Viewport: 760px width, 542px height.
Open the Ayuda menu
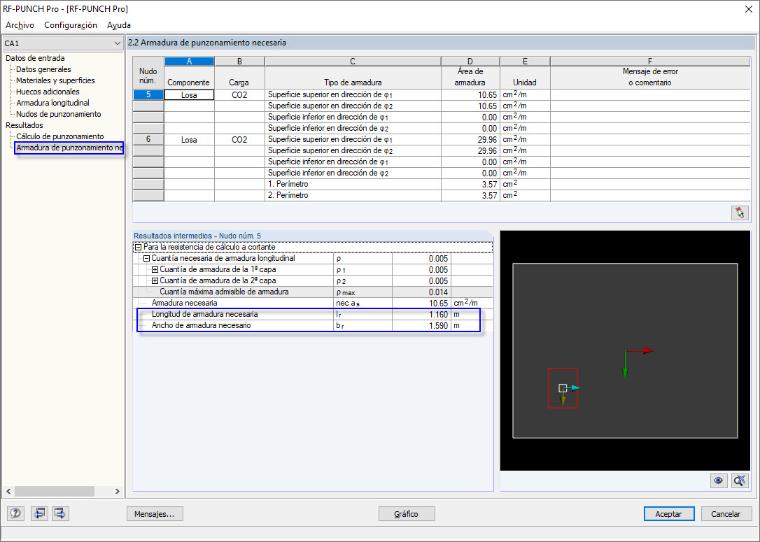(x=119, y=25)
